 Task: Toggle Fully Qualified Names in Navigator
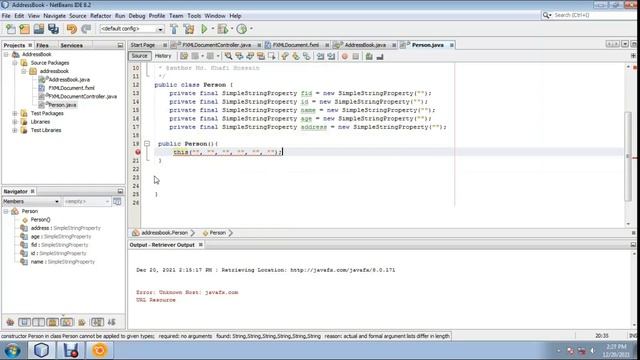click(x=82, y=322)
